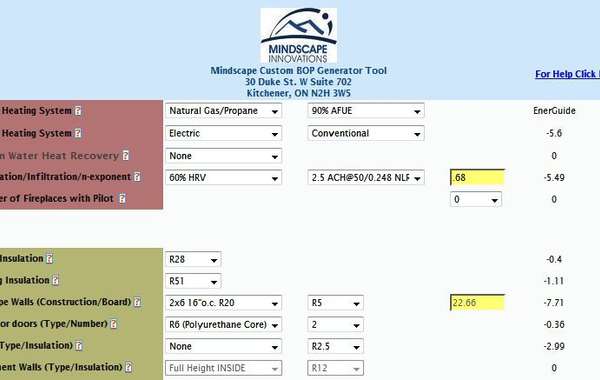Screen dimensions: 600x380
Task: Open help icon for Infiltration/n-exponent row
Action: pos(137,177)
